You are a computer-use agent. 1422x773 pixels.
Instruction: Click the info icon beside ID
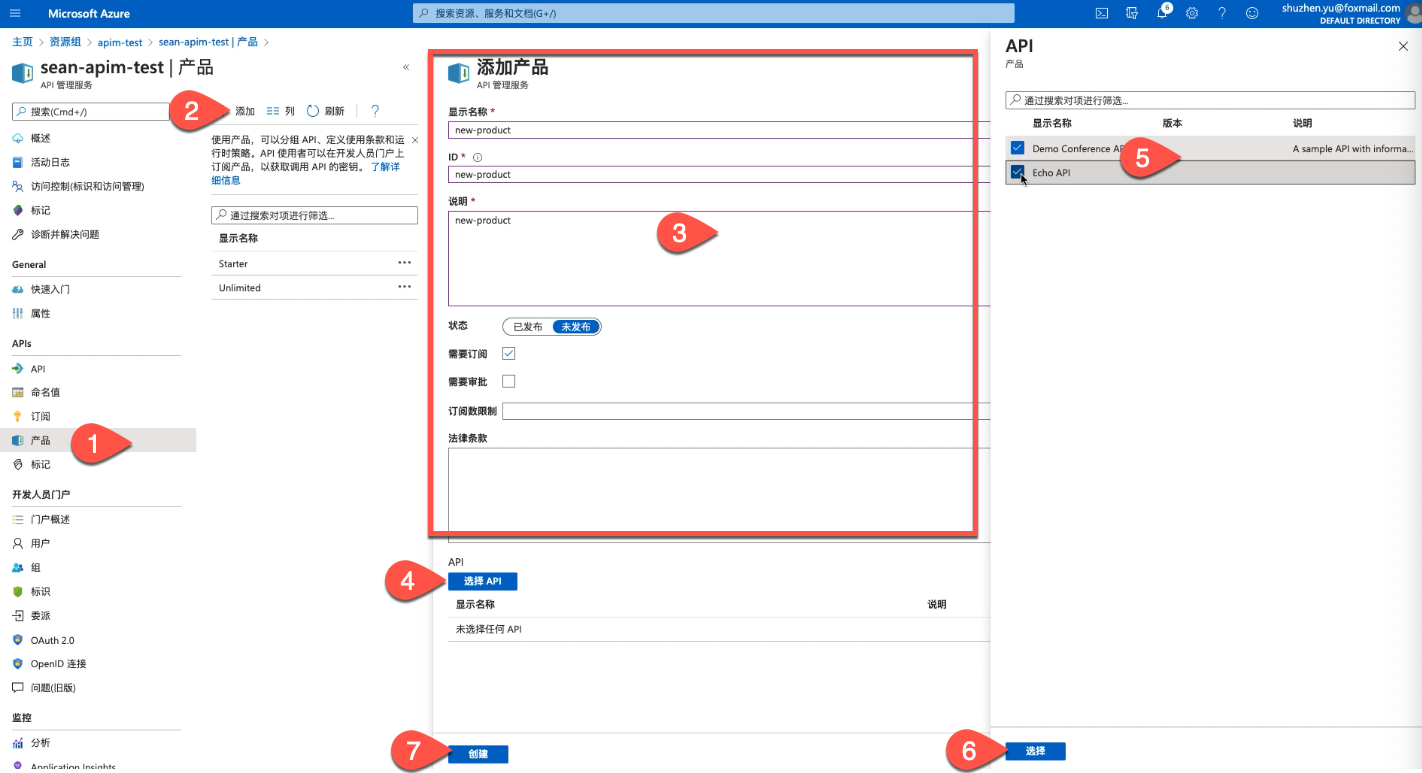[x=477, y=157]
